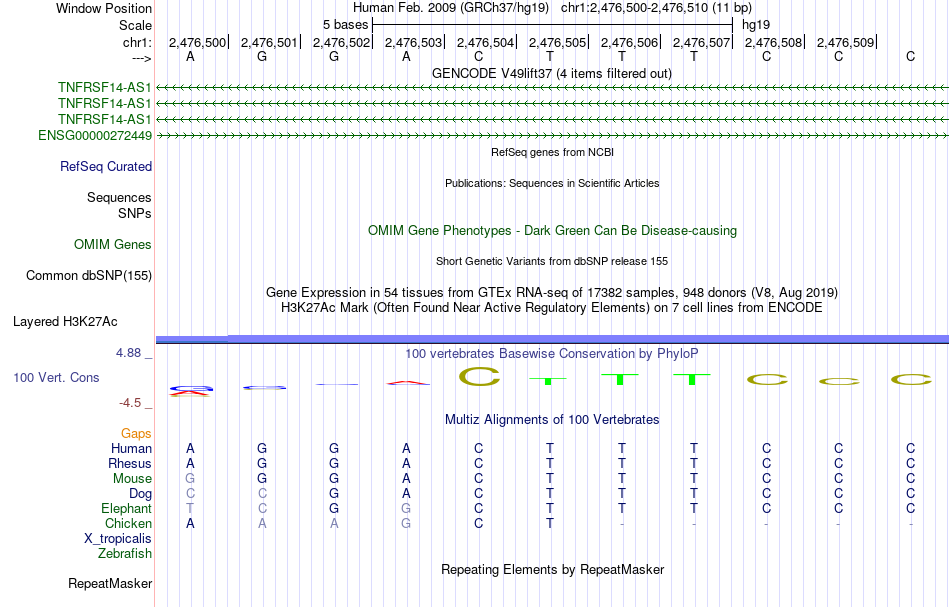Open Gene Expression in 54 tissues GTEx title
Screen dimensions: 950x607
tap(552, 293)
